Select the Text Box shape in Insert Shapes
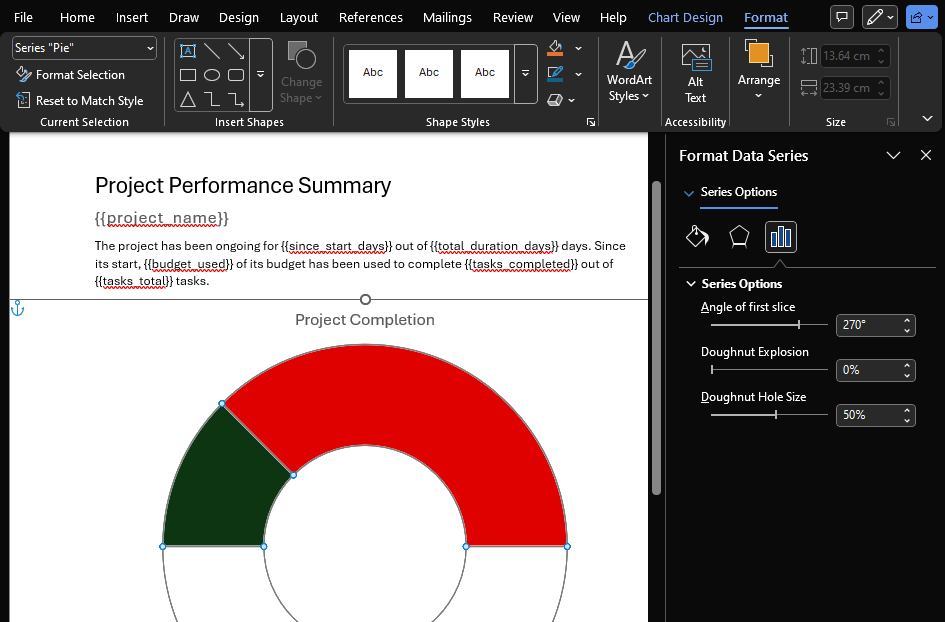945x622 pixels. tap(186, 50)
